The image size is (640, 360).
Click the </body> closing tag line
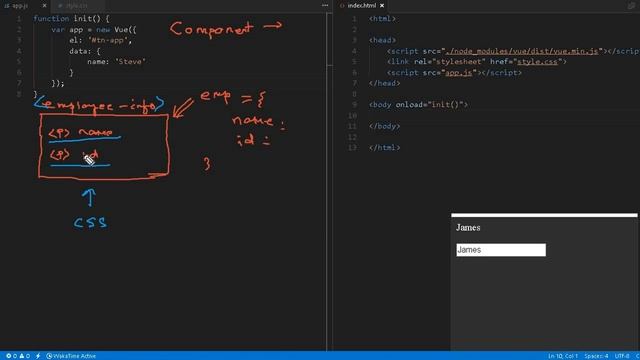[384, 126]
